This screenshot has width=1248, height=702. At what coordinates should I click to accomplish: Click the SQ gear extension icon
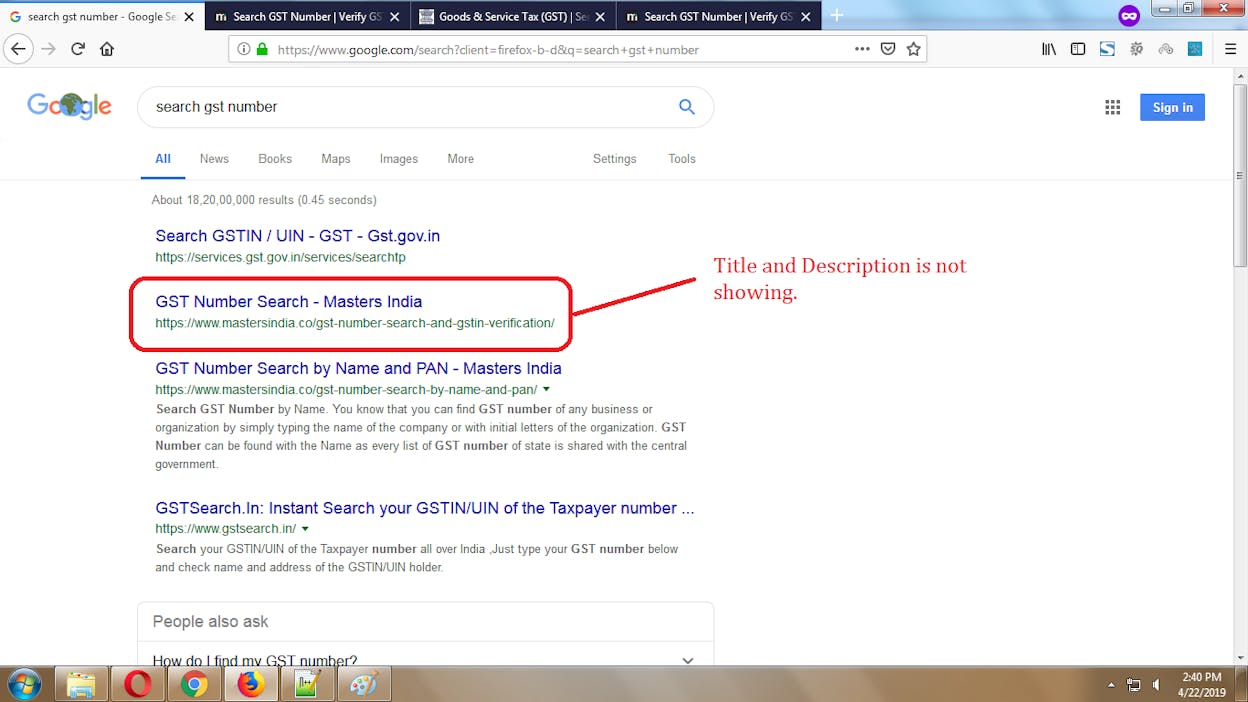coord(1136,49)
